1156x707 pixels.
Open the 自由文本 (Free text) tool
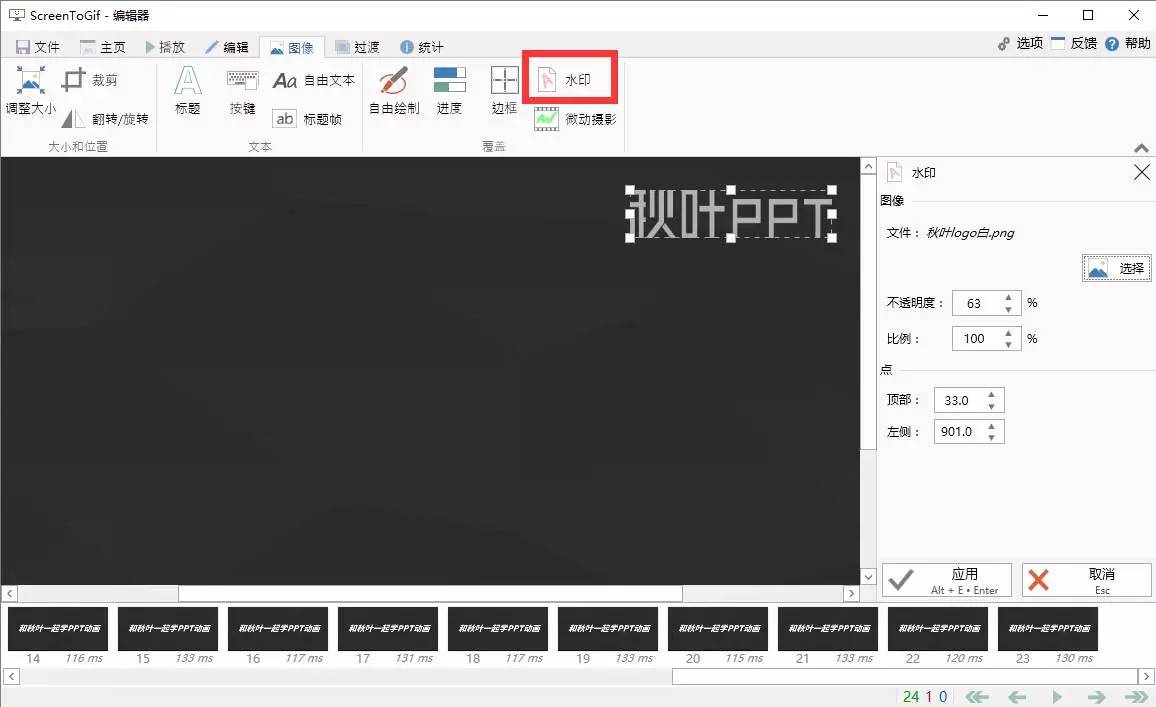317,80
